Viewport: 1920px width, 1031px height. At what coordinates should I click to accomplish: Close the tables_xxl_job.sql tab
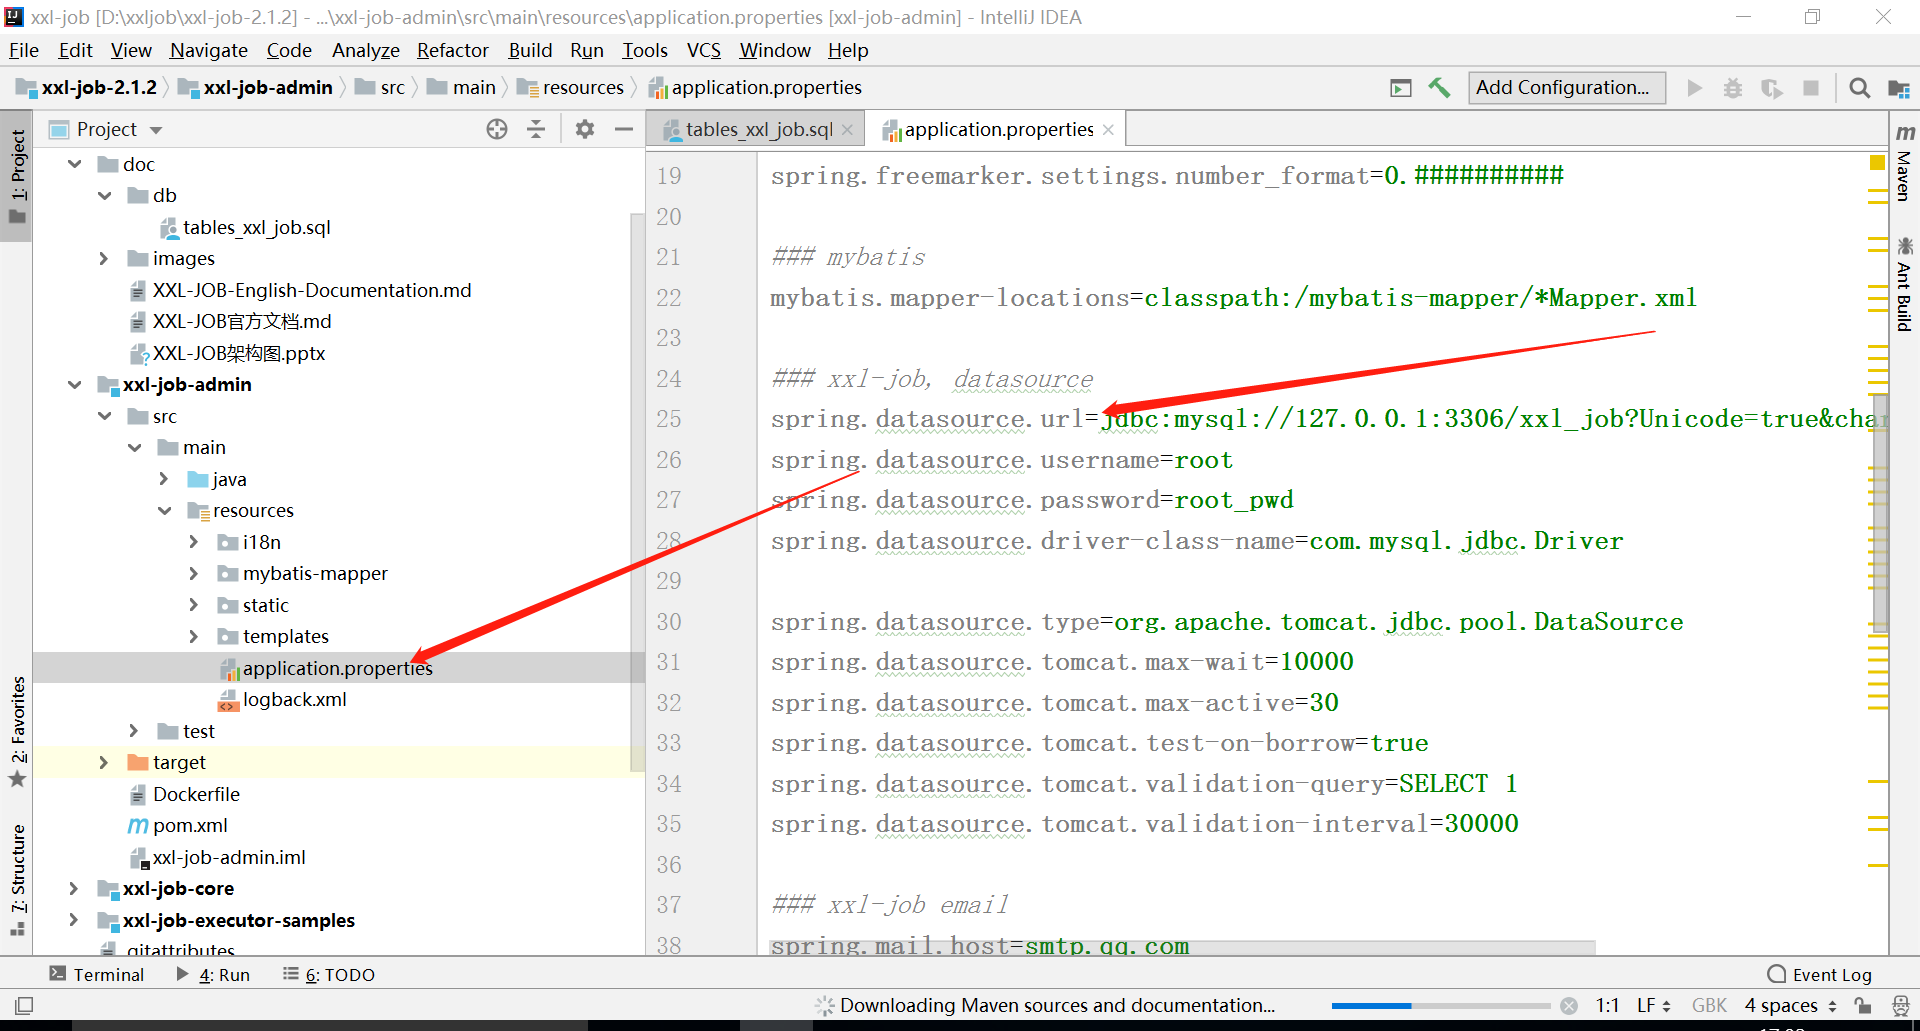tap(848, 130)
